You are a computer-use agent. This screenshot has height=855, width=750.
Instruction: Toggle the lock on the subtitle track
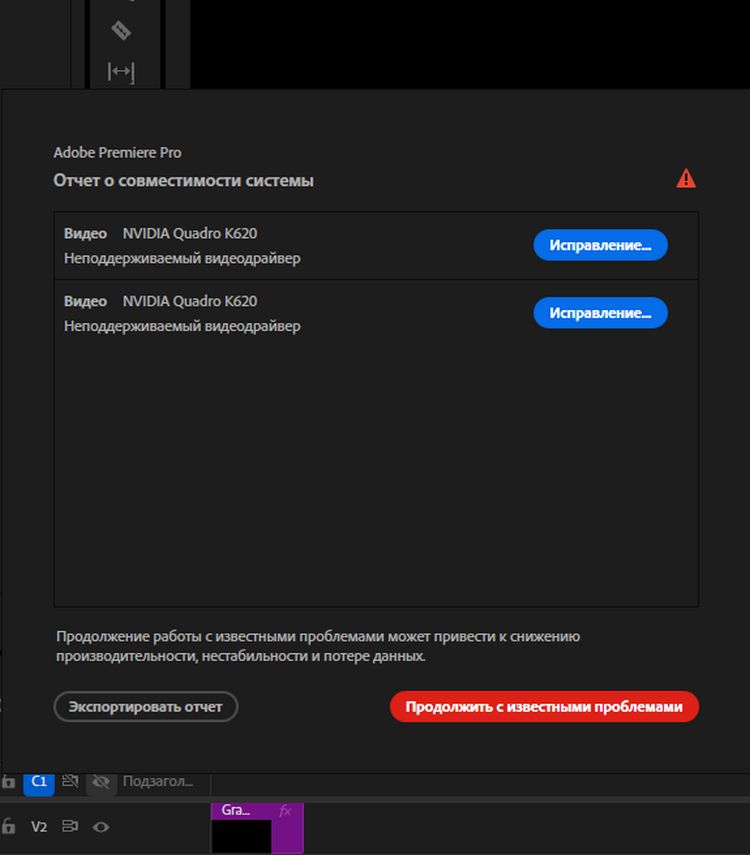[8, 781]
